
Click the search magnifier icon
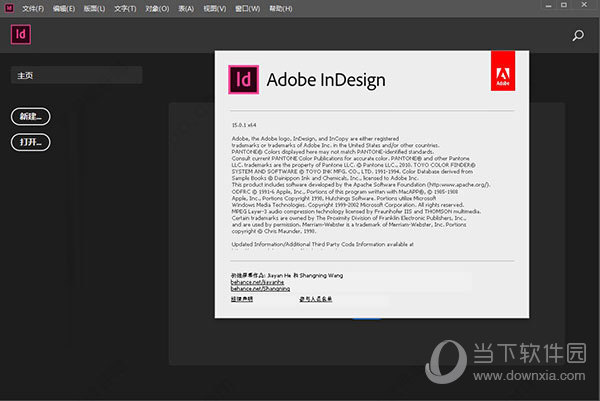point(578,36)
